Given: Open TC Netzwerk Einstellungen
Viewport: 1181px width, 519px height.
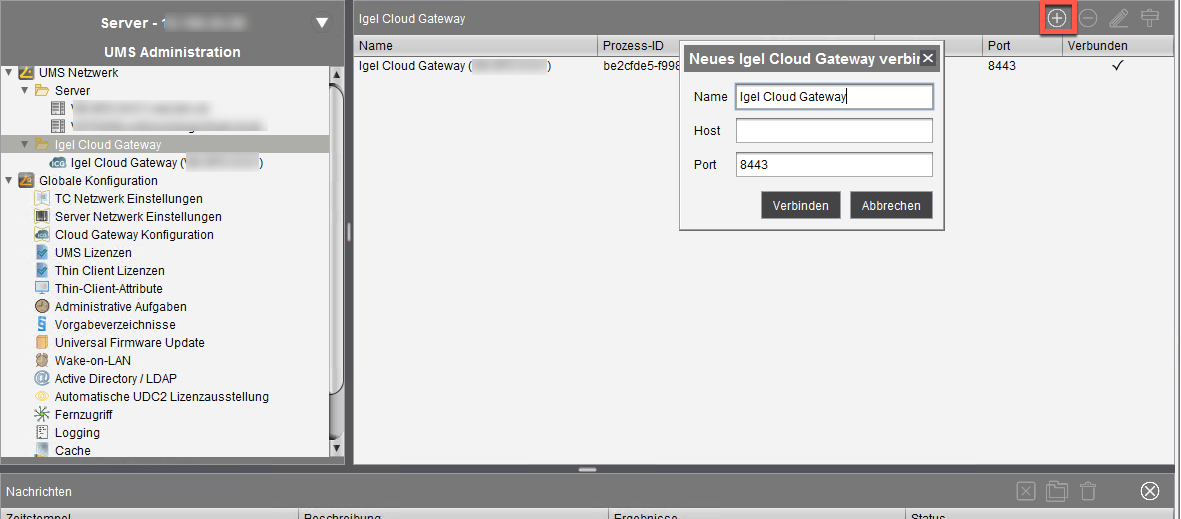Looking at the screenshot, I should pyautogui.click(x=129, y=199).
